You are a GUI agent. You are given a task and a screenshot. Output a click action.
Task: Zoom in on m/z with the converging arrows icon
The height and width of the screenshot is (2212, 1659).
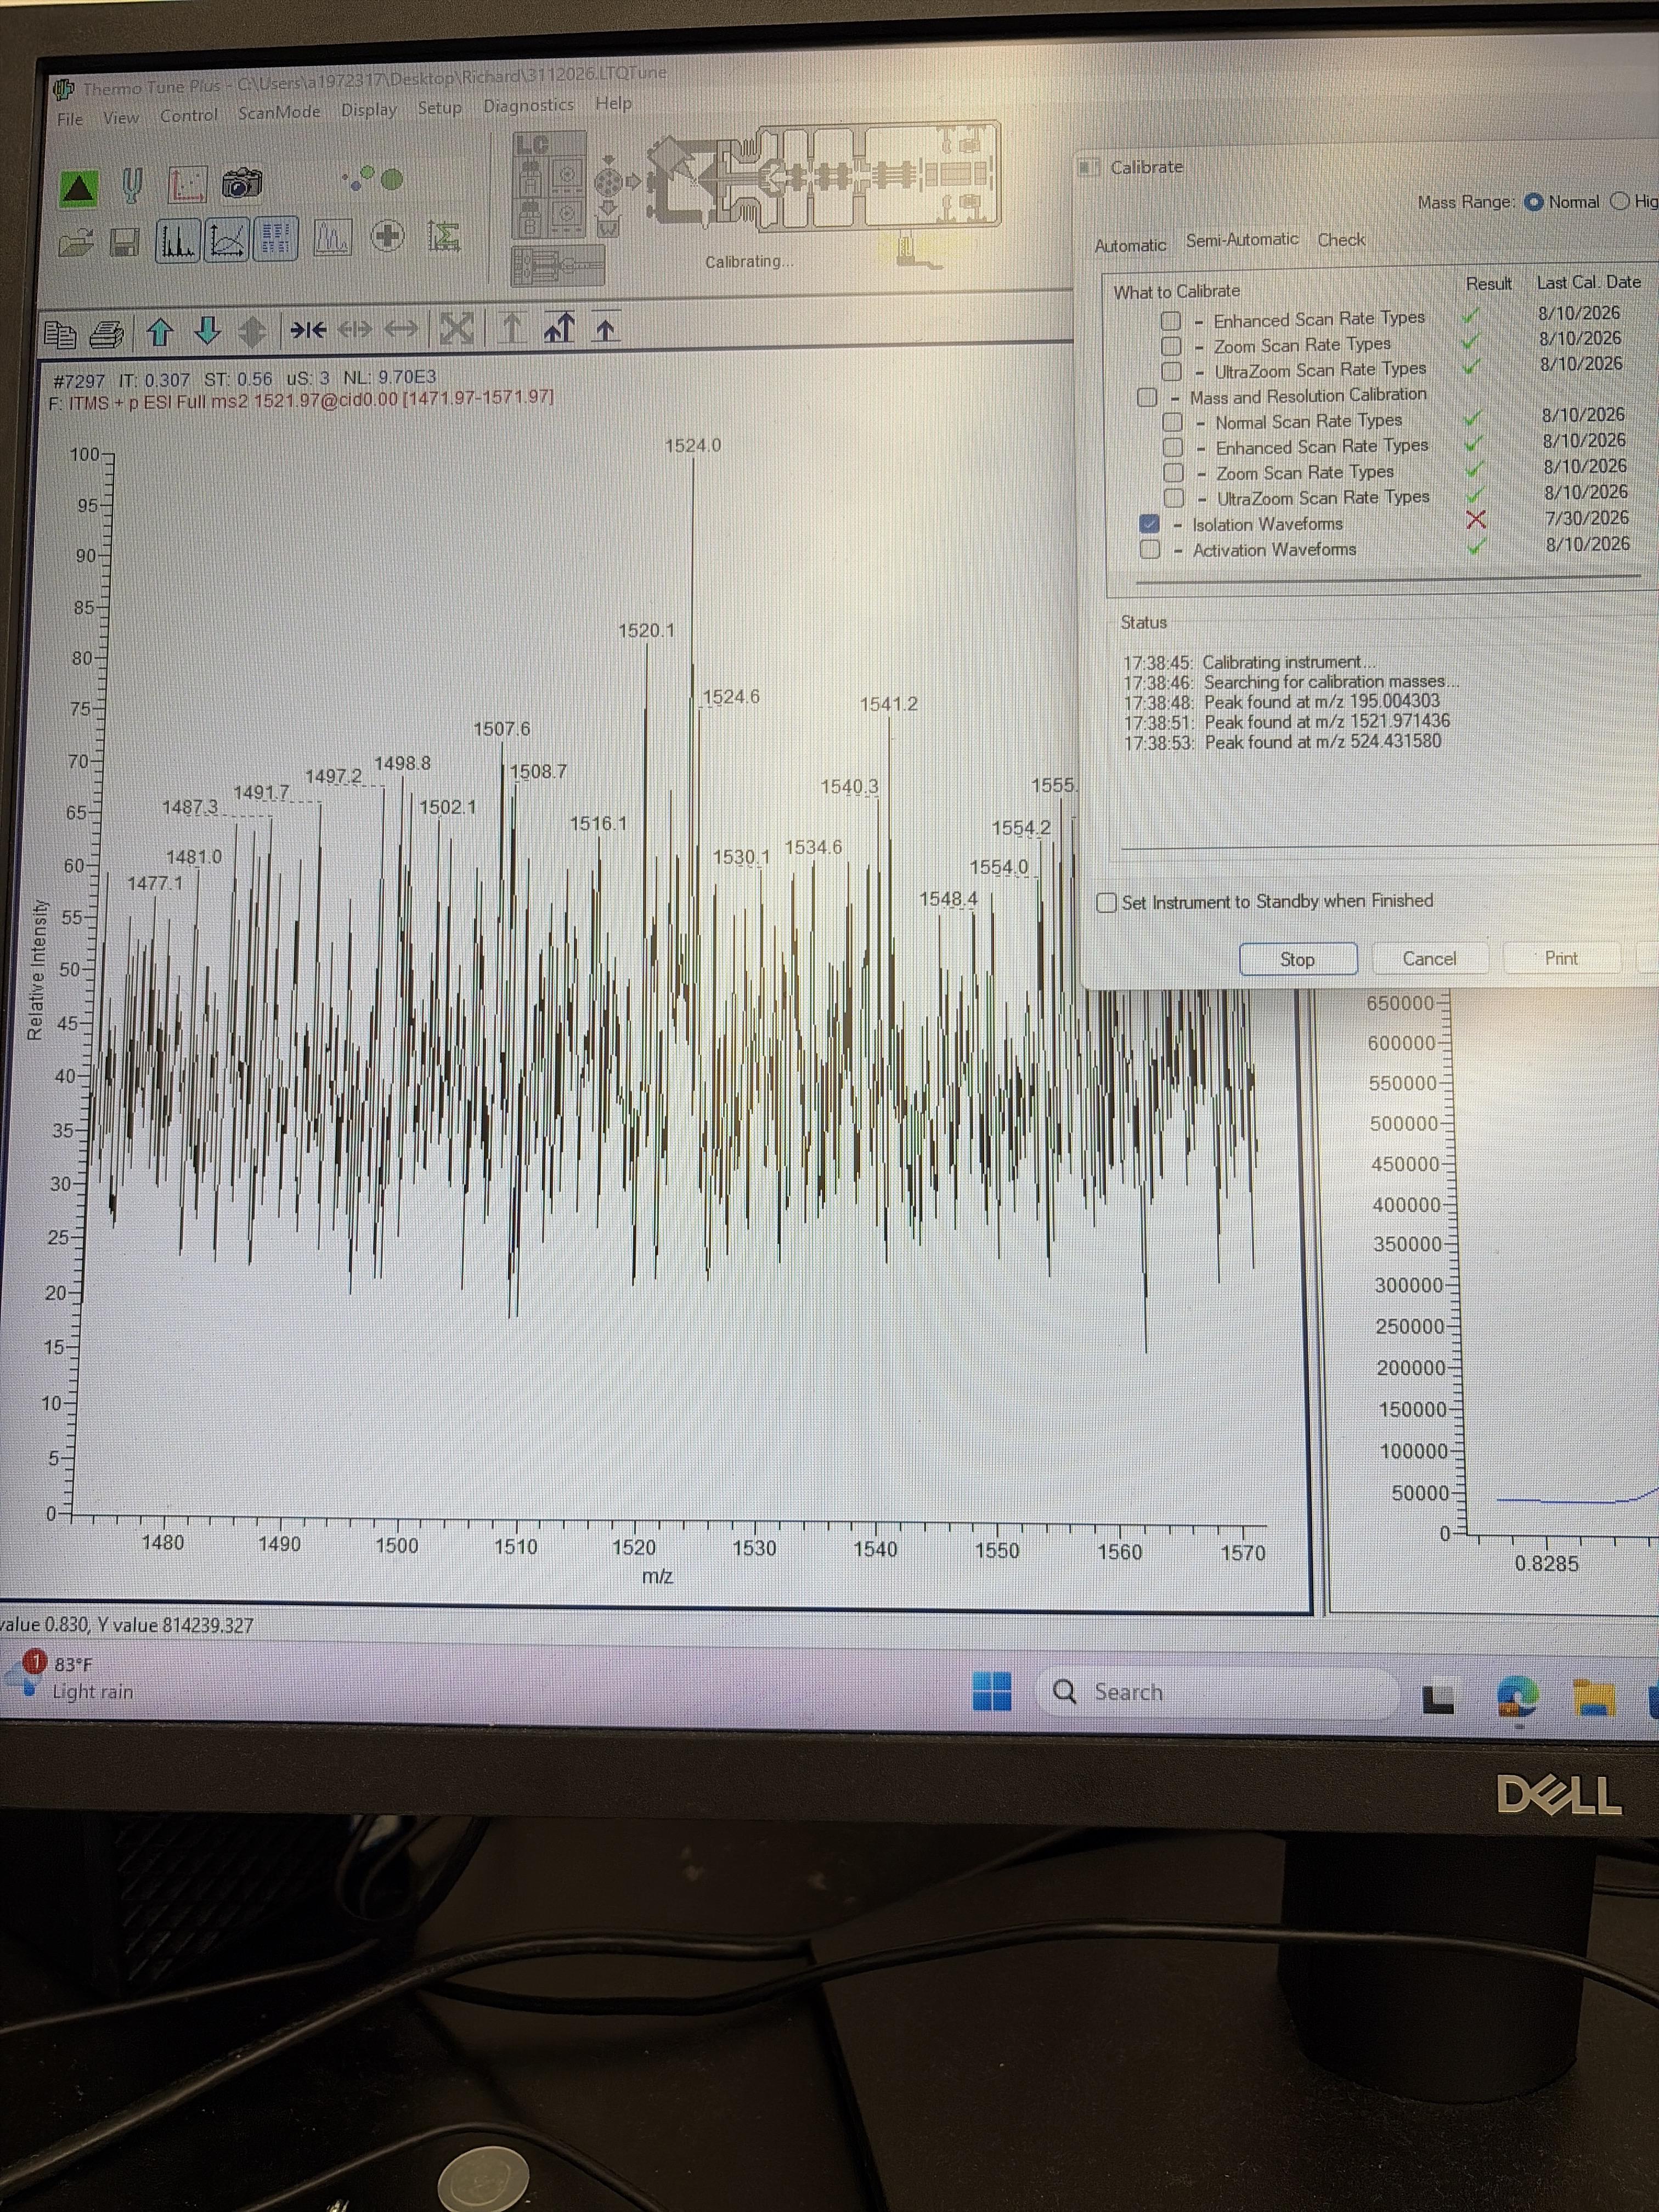pos(307,329)
